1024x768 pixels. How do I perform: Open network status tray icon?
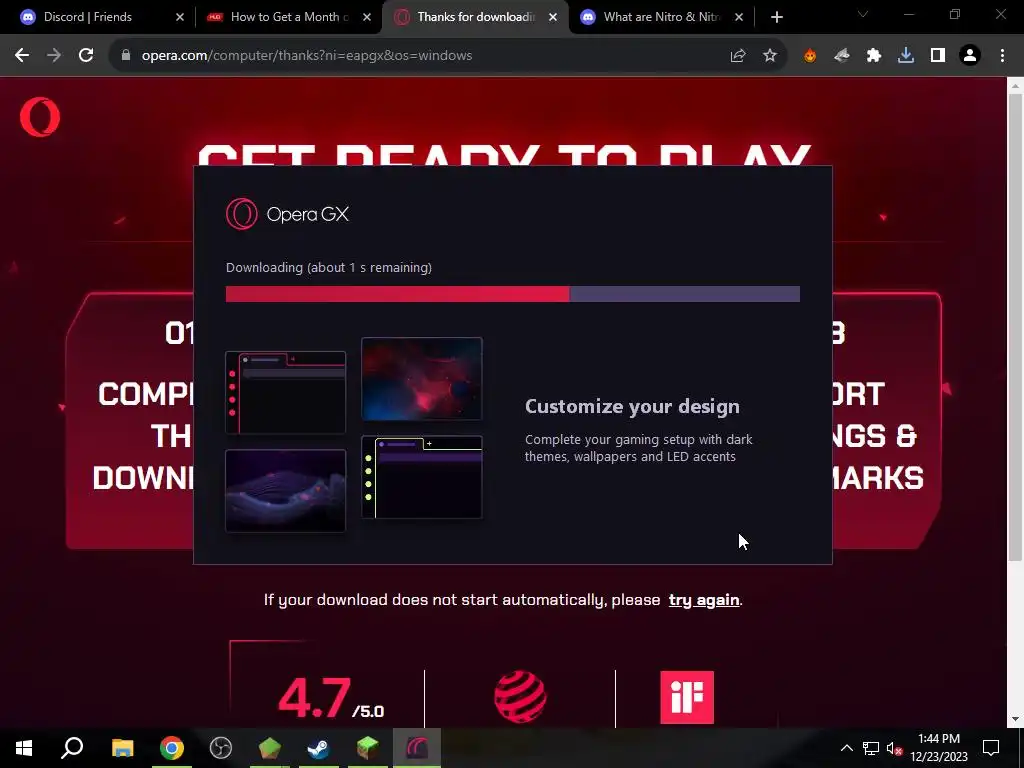(871, 748)
